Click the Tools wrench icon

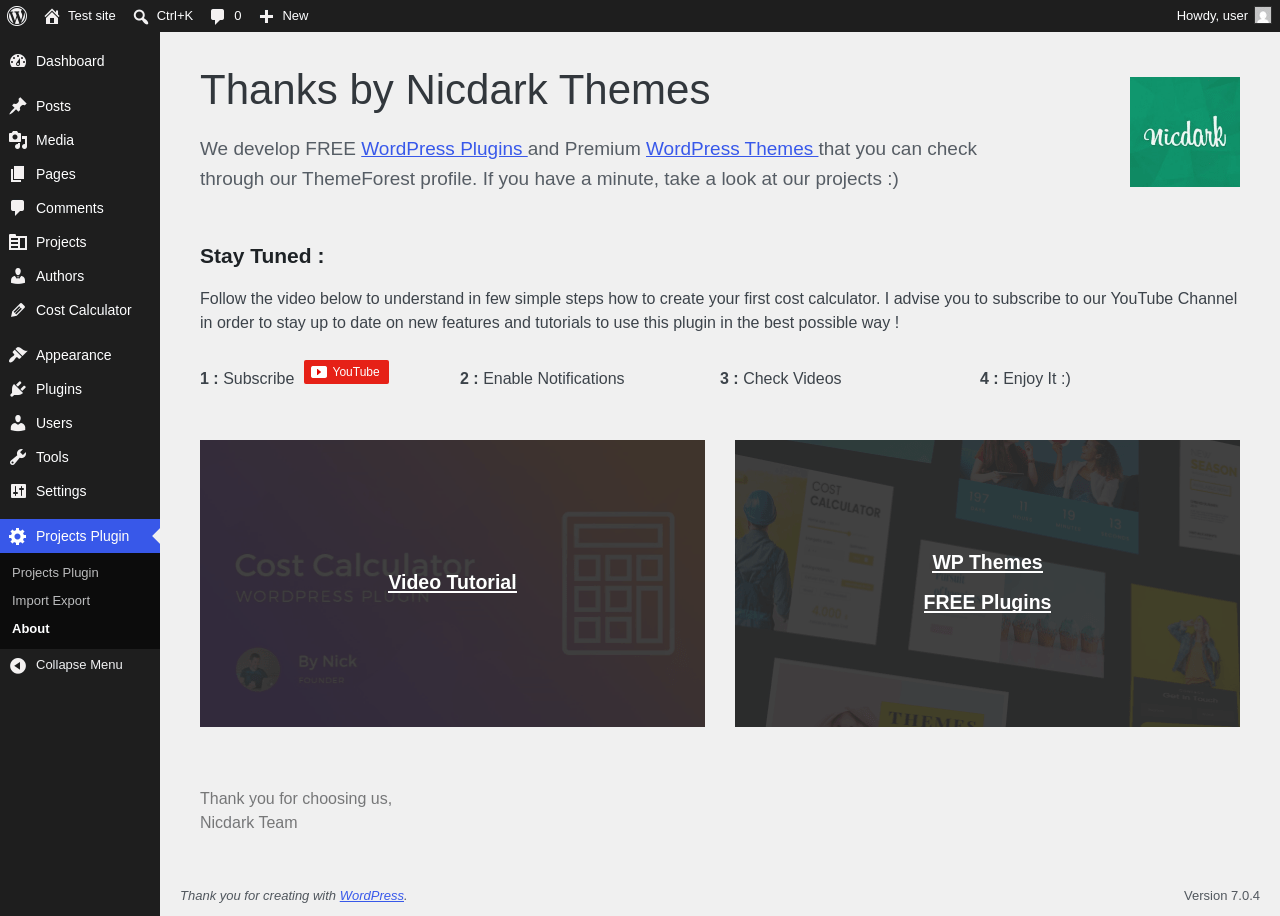[18, 457]
